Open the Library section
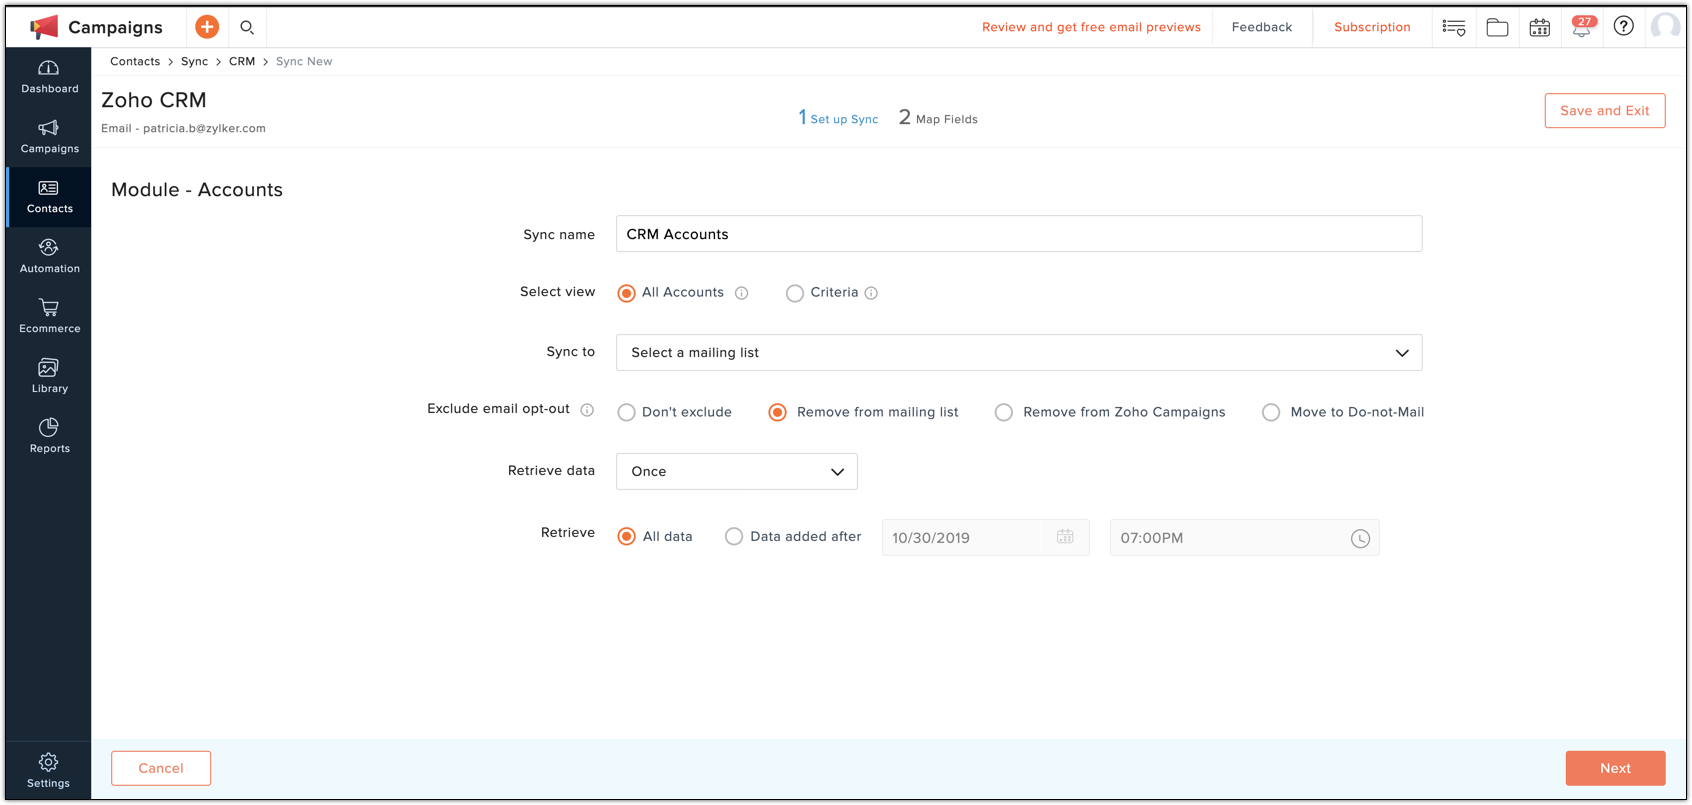This screenshot has height=805, width=1692. pos(49,377)
